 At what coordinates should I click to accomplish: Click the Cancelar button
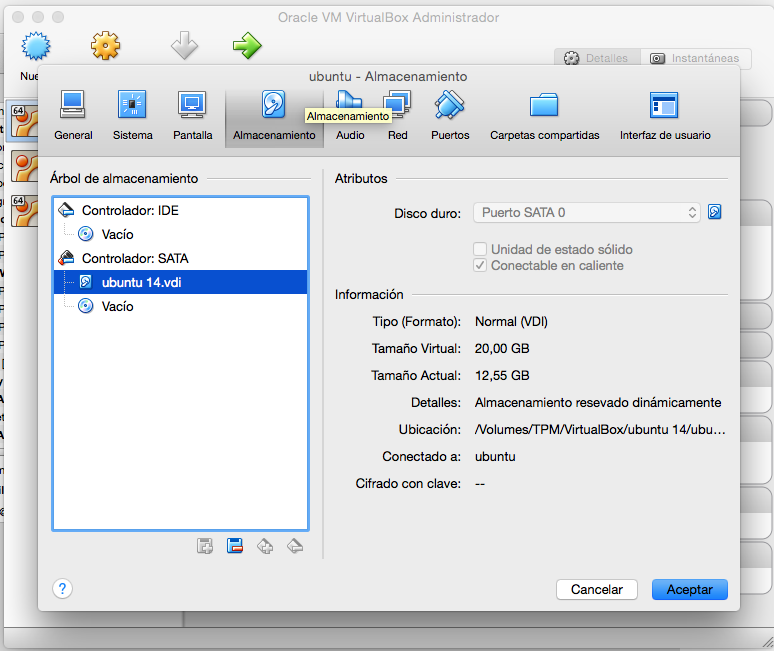pos(597,590)
